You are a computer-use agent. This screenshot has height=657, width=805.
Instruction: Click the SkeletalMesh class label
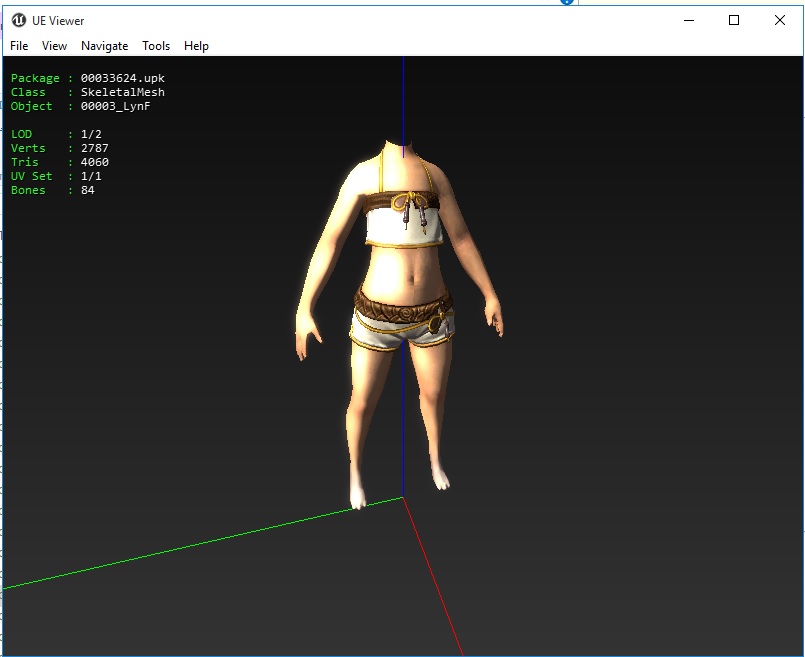click(122, 92)
